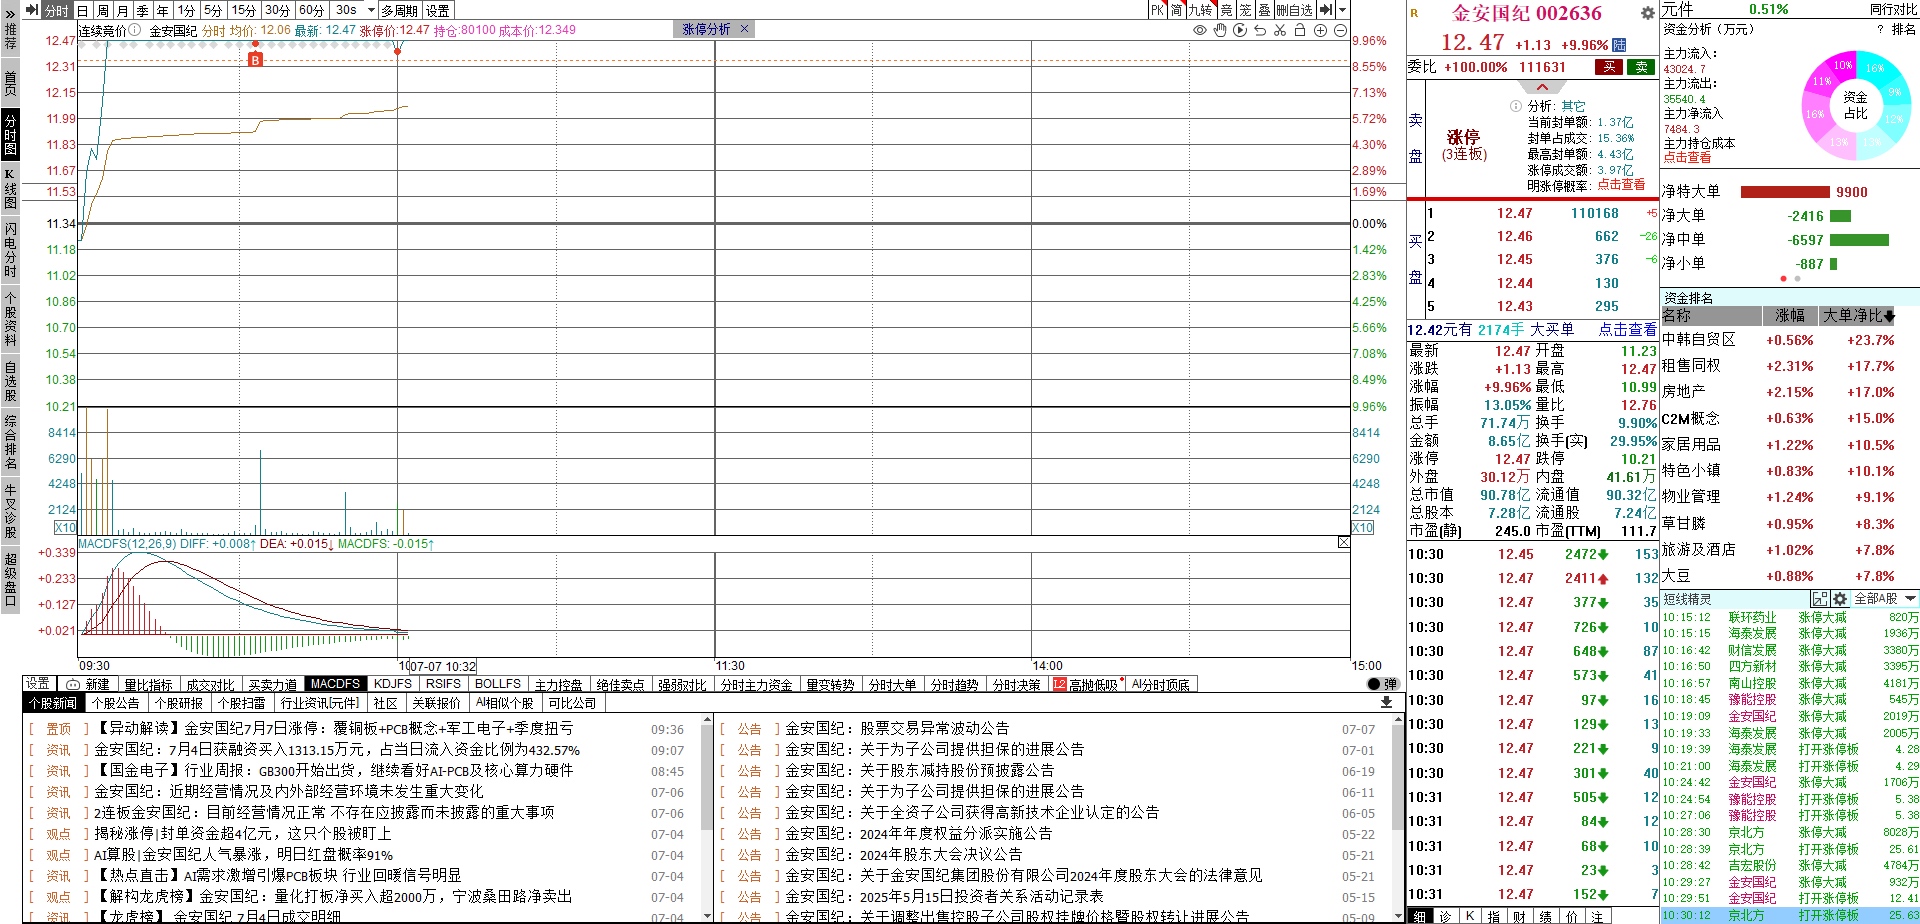Image resolution: width=1920 pixels, height=924 pixels.
Task: Select the hand pan tool icon
Action: pos(1219,30)
